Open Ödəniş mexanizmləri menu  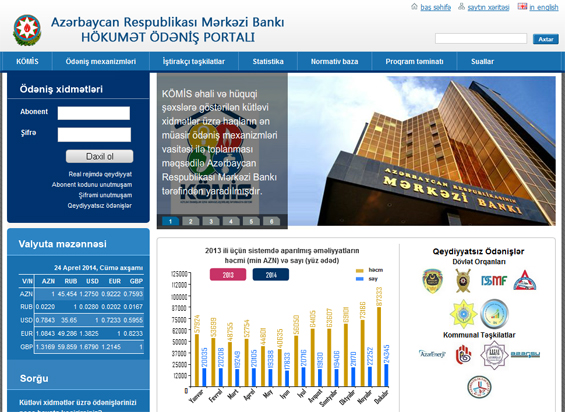pos(101,62)
